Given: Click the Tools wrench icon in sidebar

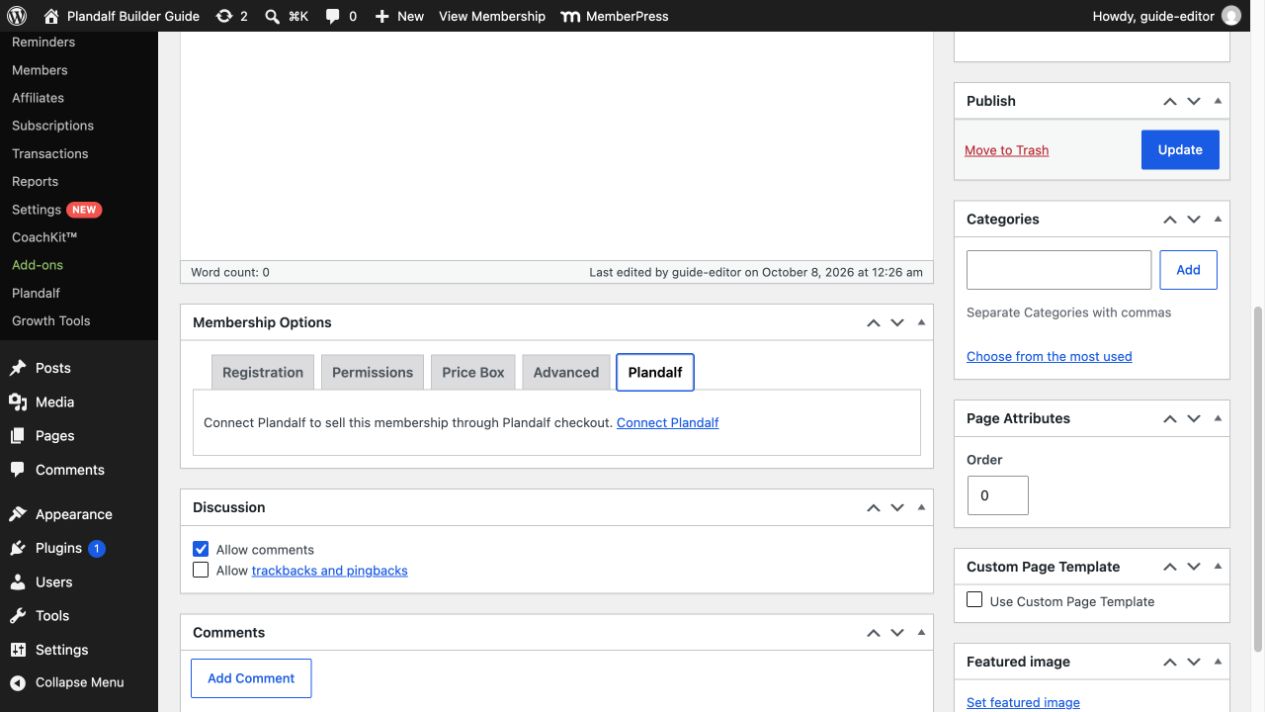Looking at the screenshot, I should pyautogui.click(x=18, y=616).
